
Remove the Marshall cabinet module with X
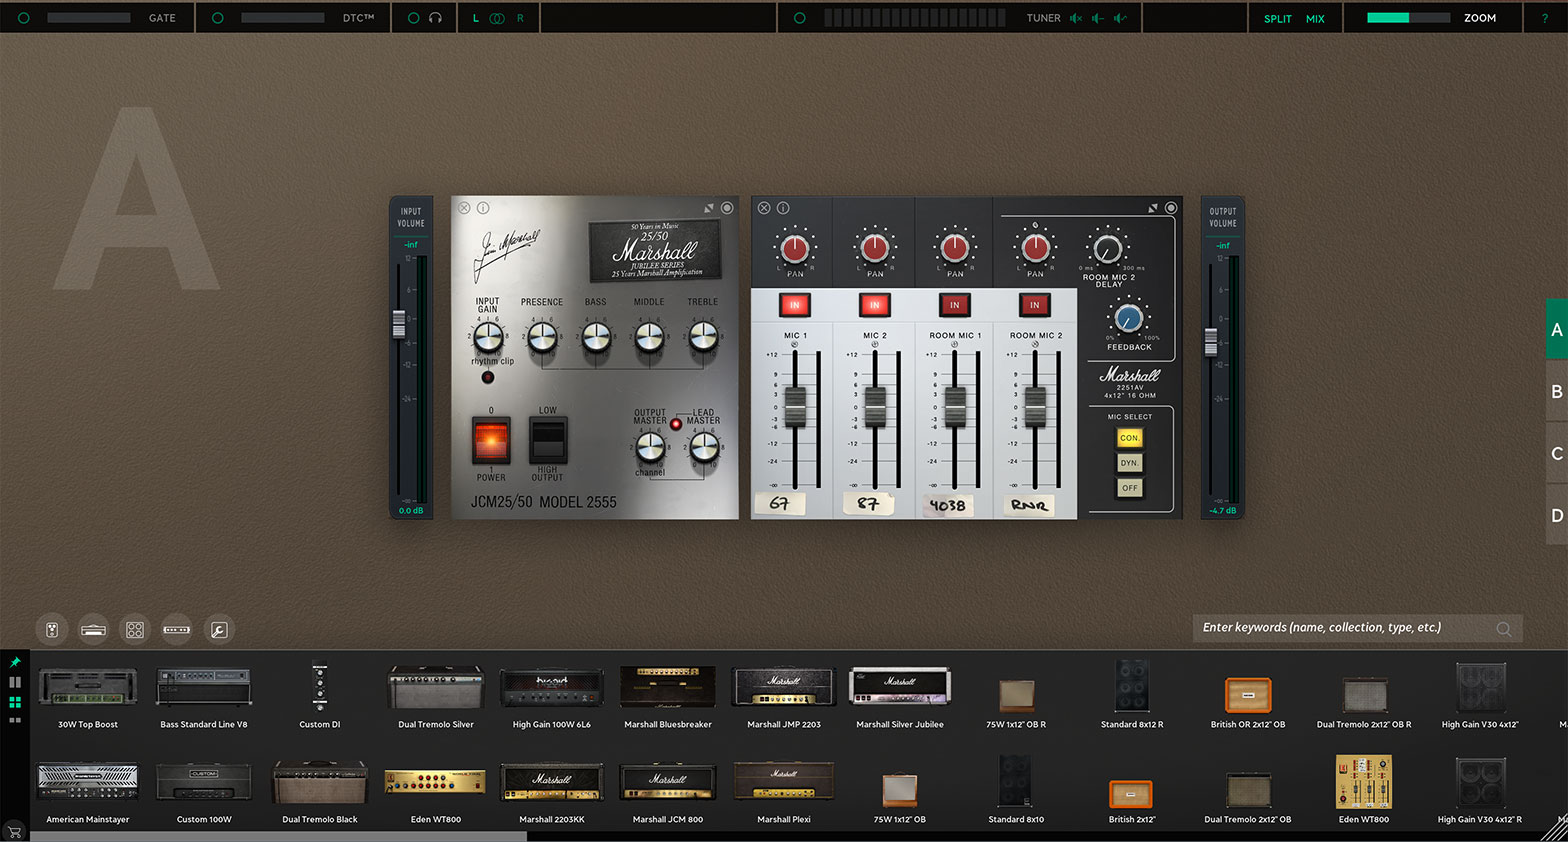click(764, 208)
